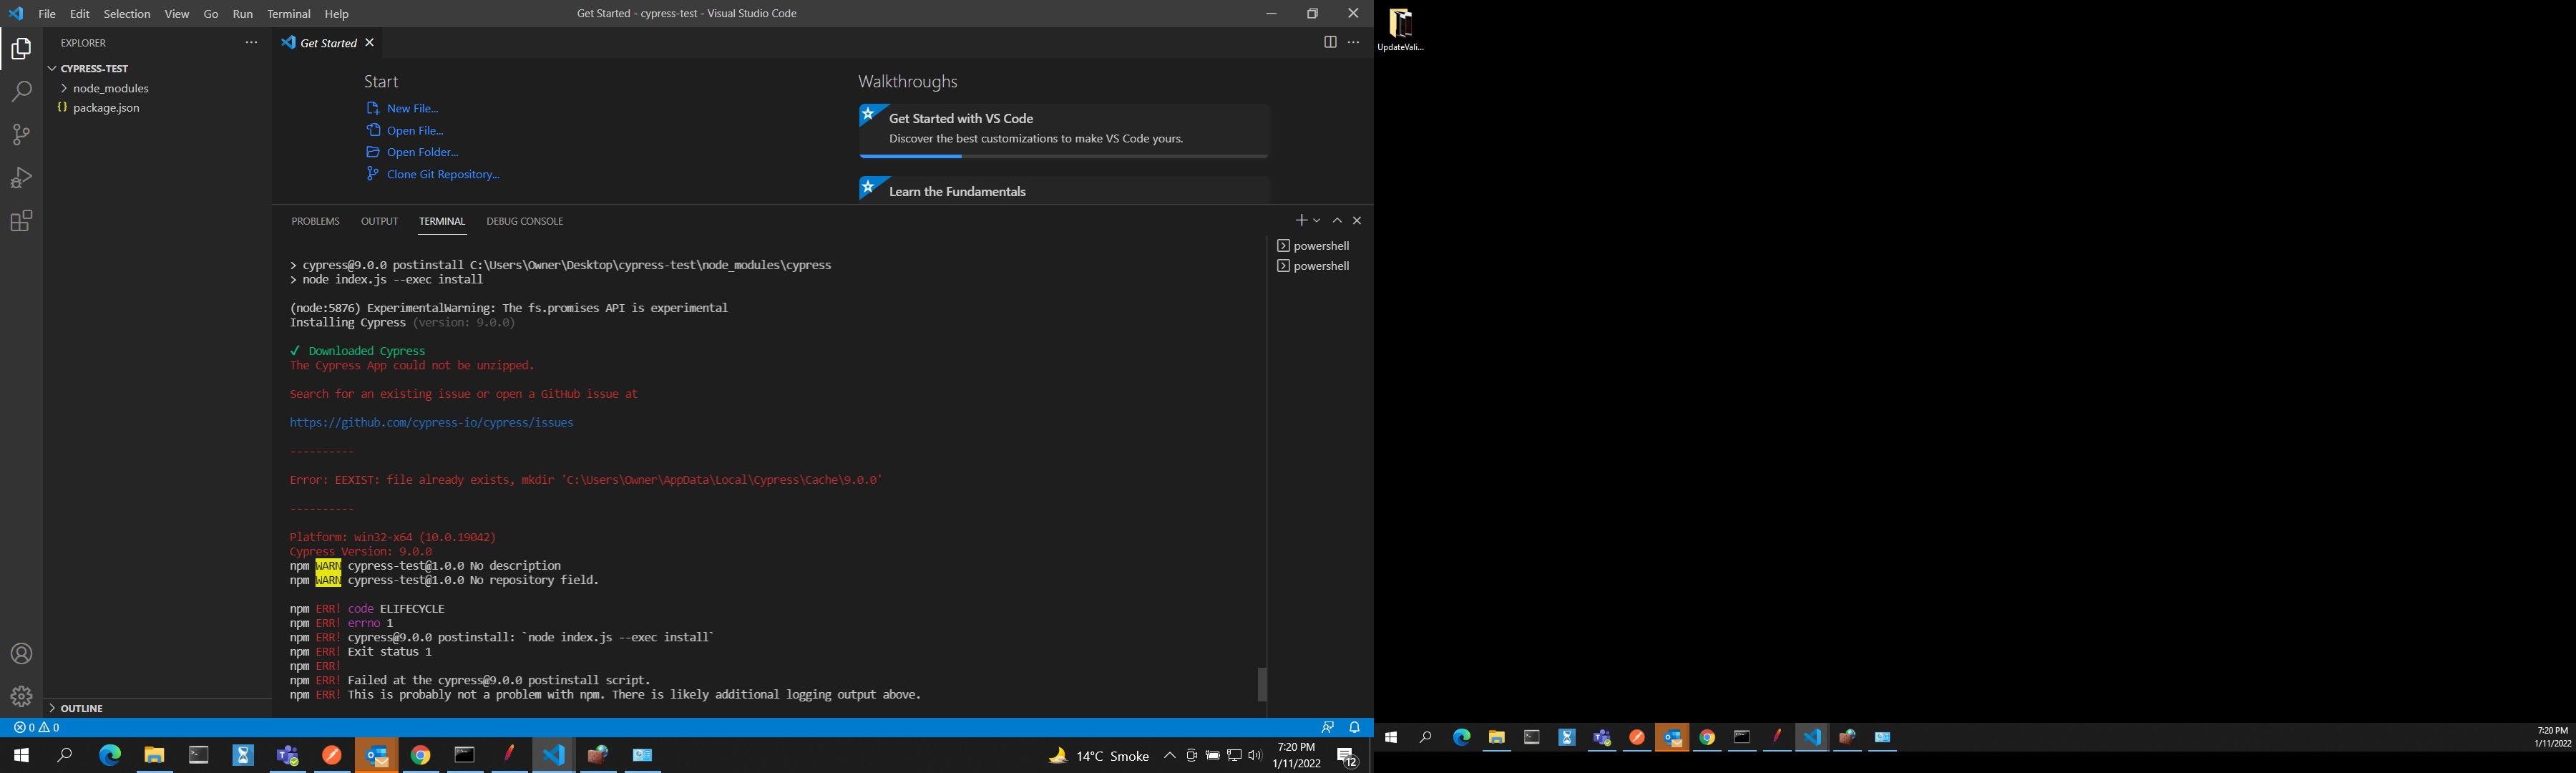Image resolution: width=2576 pixels, height=773 pixels.
Task: Open the File menu
Action: (x=47, y=14)
